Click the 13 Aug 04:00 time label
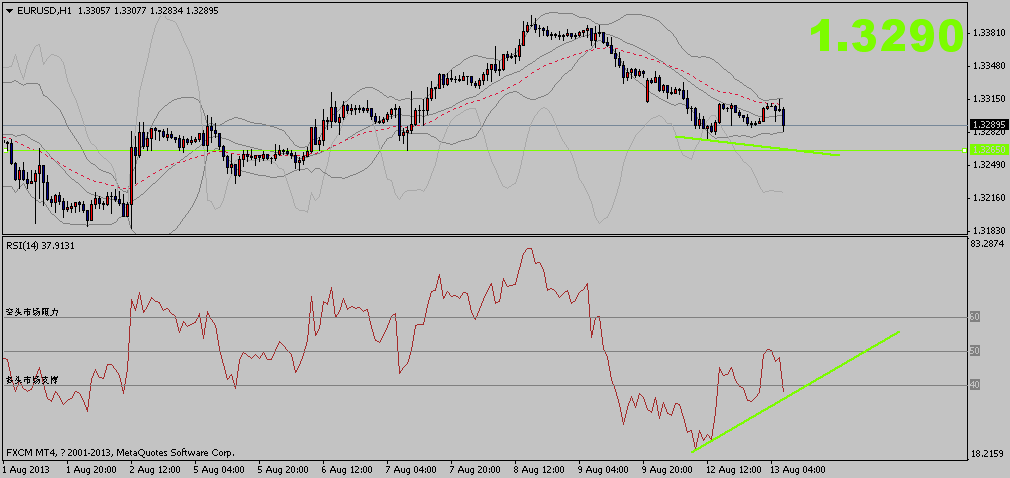Screen dimensions: 1010x478 tap(799, 468)
